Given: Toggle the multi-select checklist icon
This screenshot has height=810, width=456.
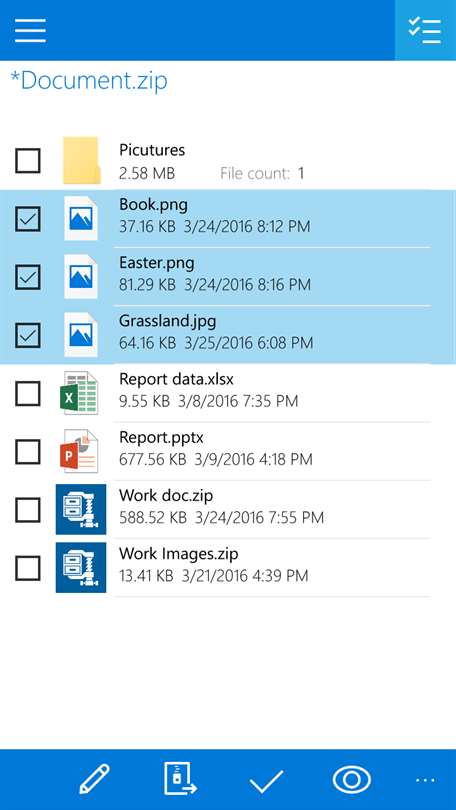Looking at the screenshot, I should [424, 30].
